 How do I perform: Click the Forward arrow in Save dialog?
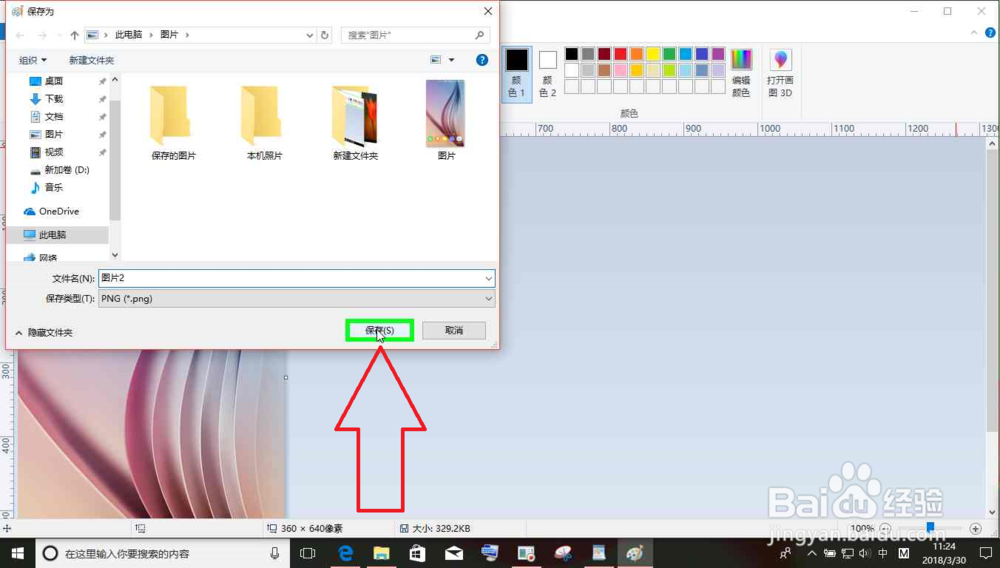point(42,35)
